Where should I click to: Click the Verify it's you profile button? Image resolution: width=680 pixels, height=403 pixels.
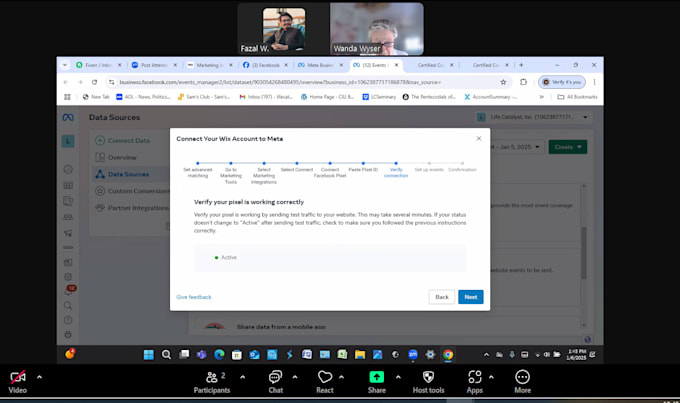click(562, 82)
